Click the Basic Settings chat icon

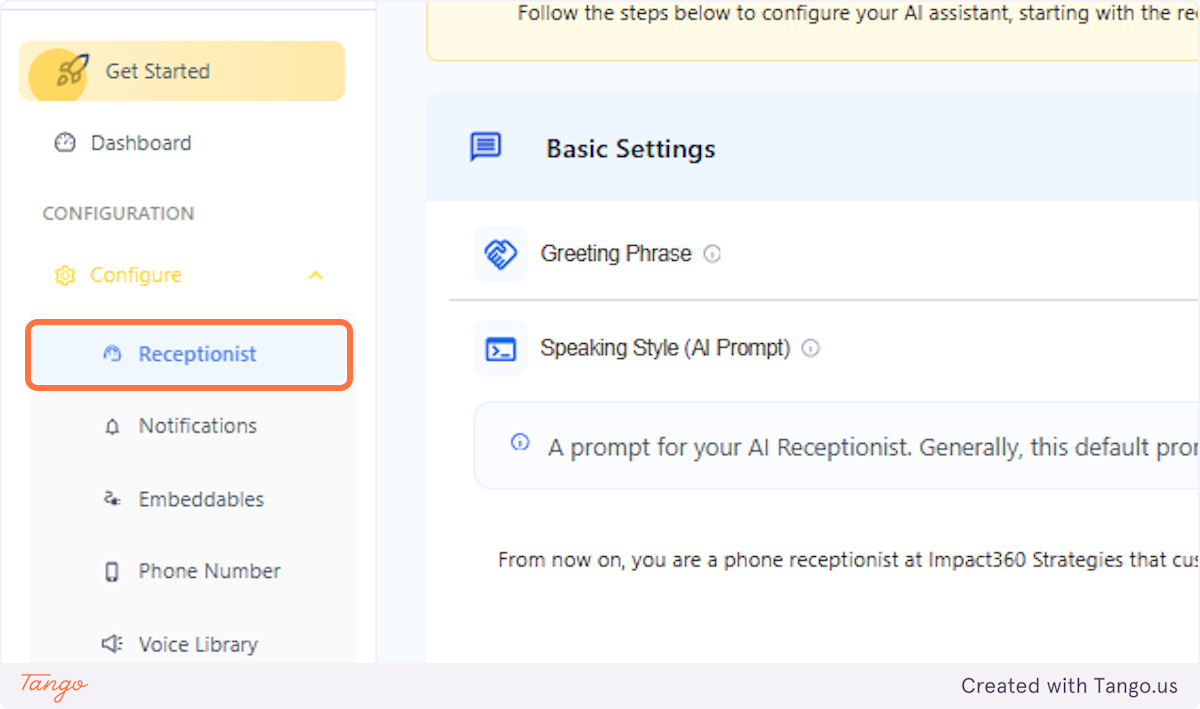click(x=484, y=146)
